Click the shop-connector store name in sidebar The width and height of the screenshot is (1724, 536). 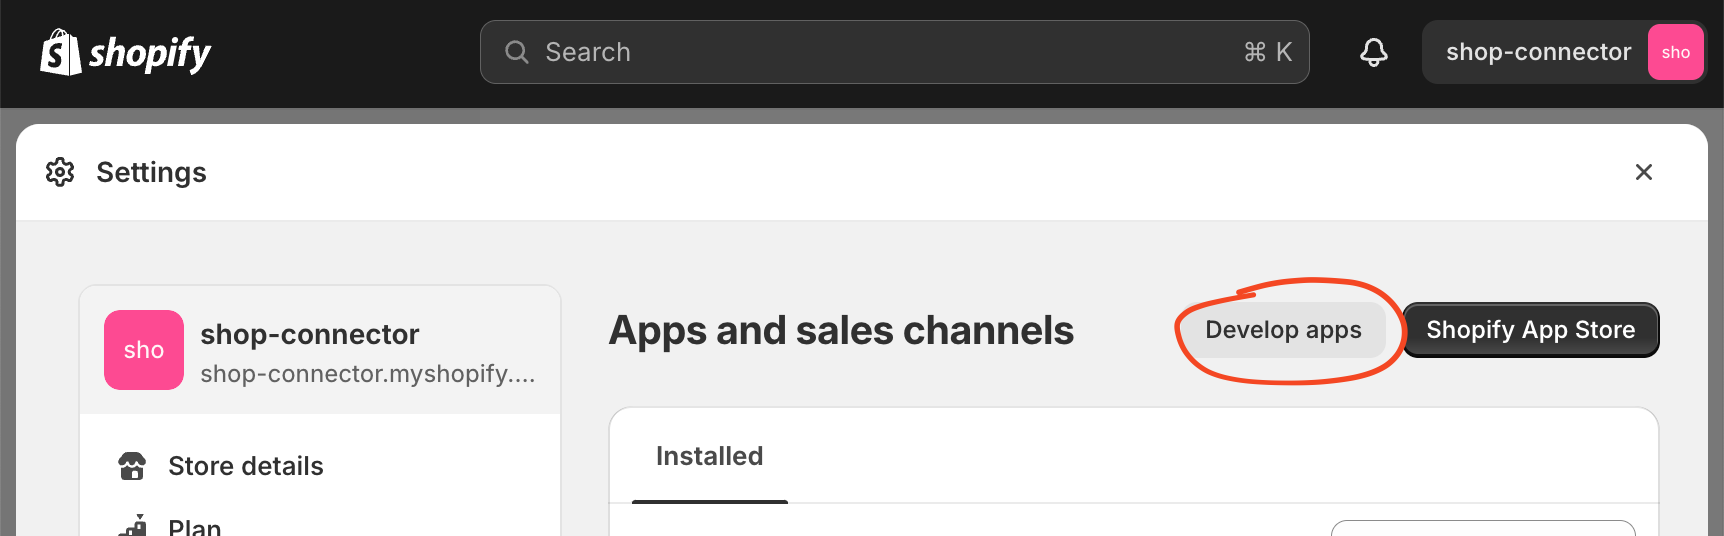310,334
